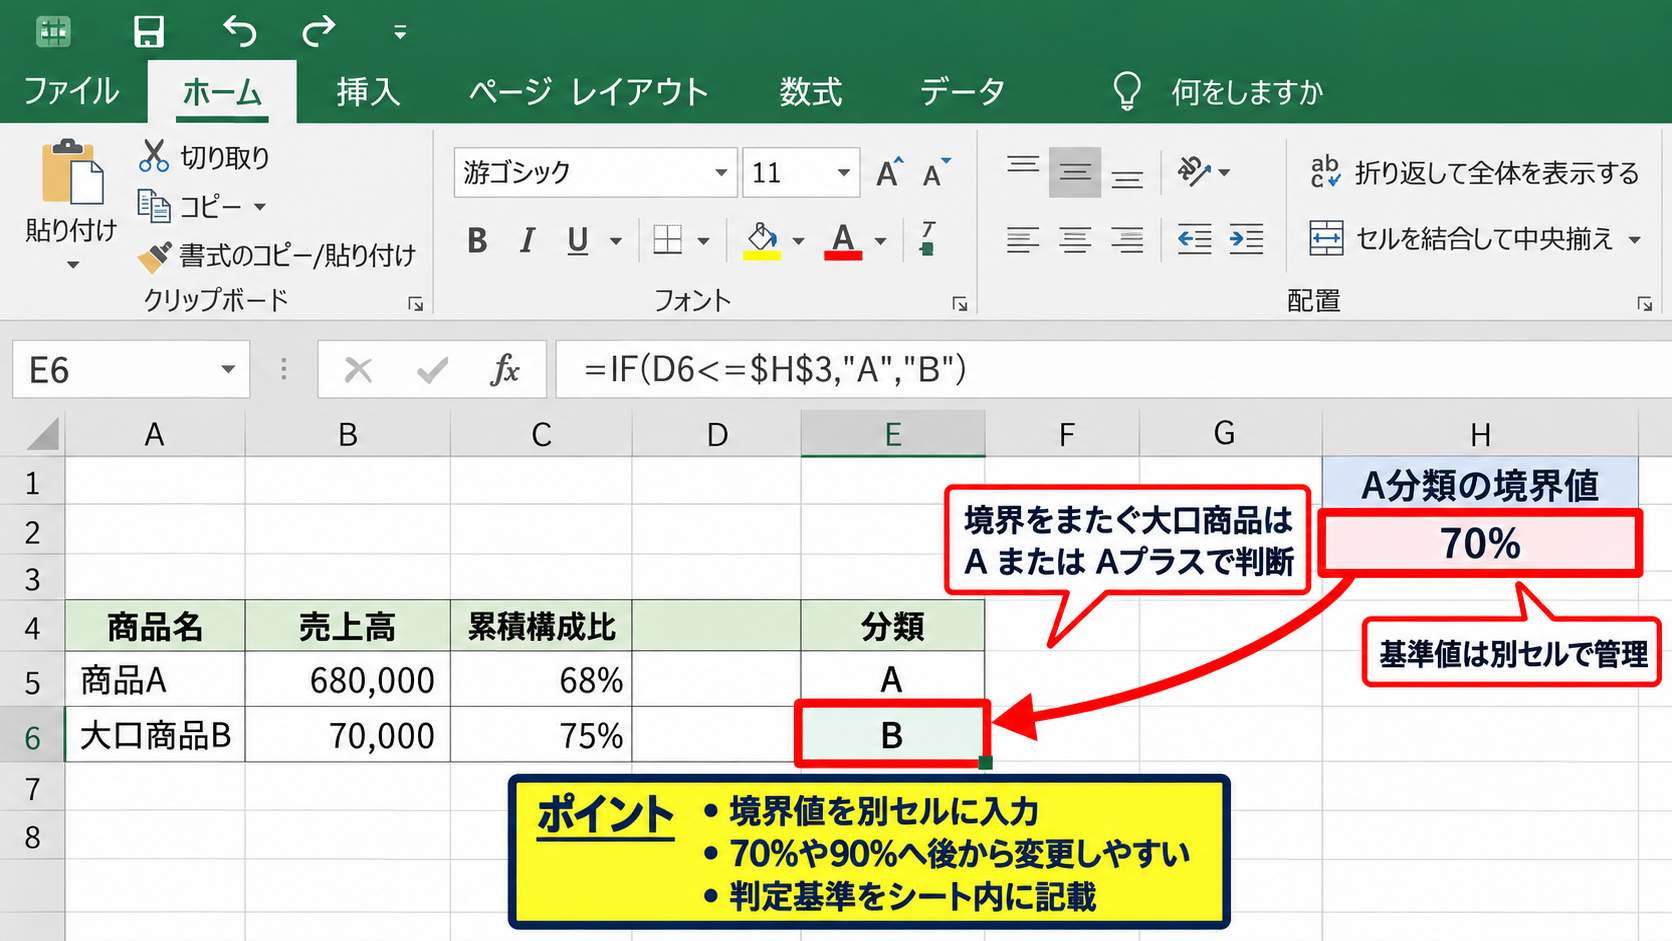1672x941 pixels.
Task: Expand the underline style dropdown arrow
Action: point(615,241)
